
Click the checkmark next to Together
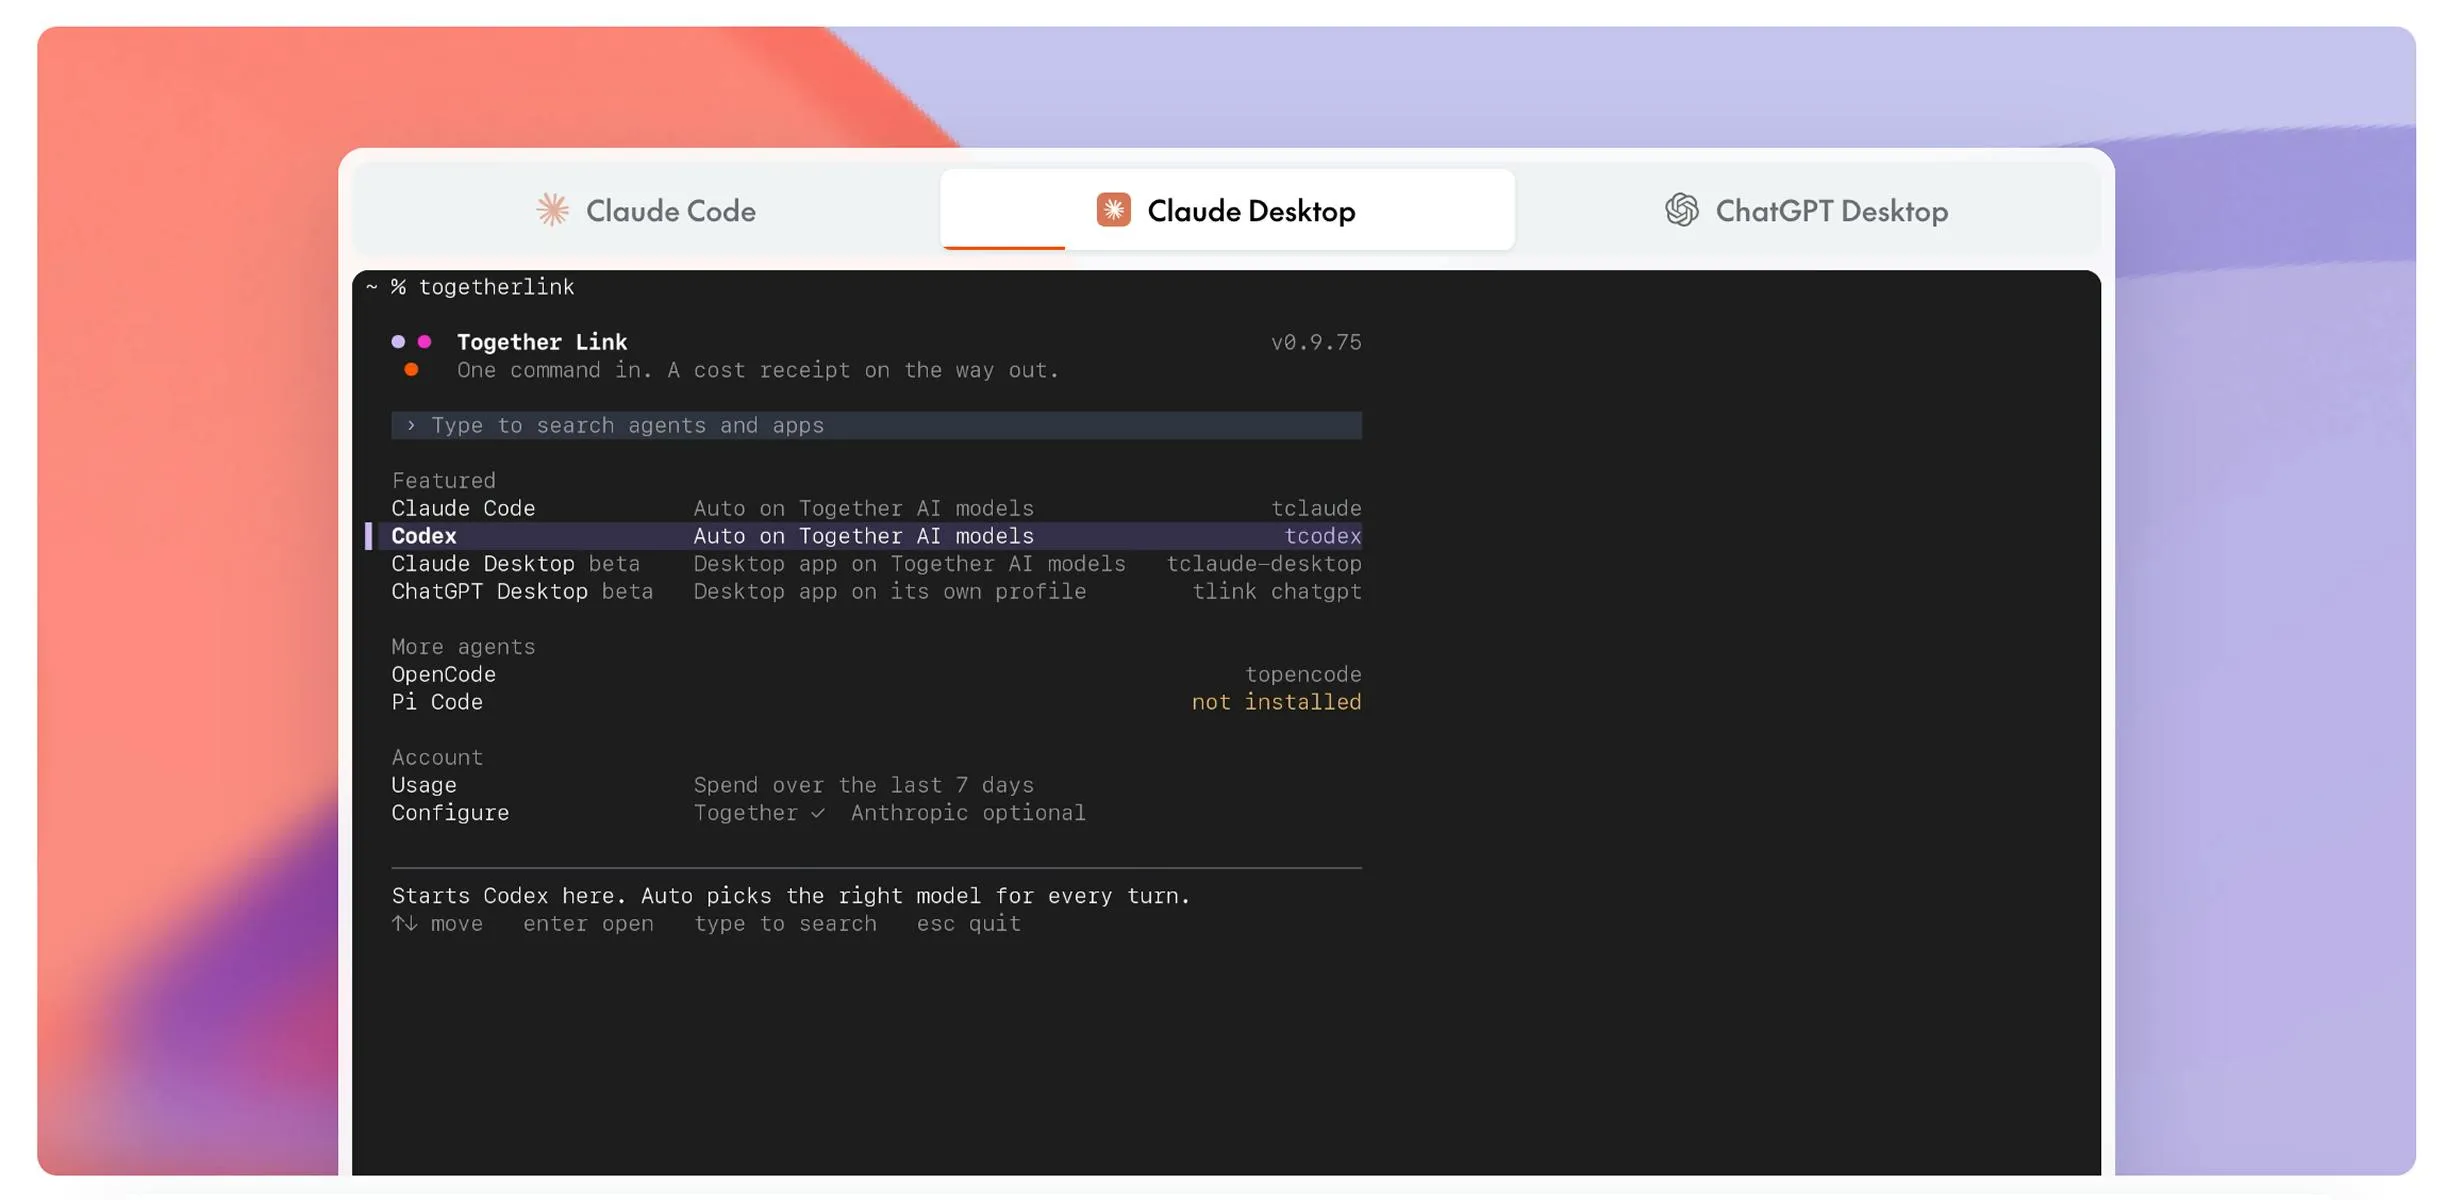tap(818, 813)
